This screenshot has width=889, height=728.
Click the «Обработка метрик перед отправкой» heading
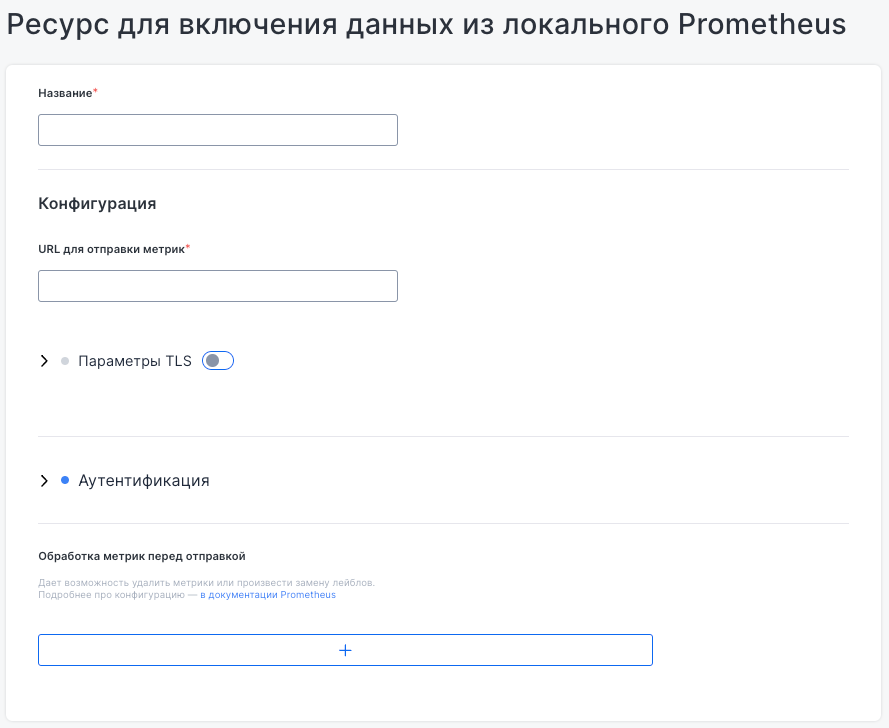(141, 556)
